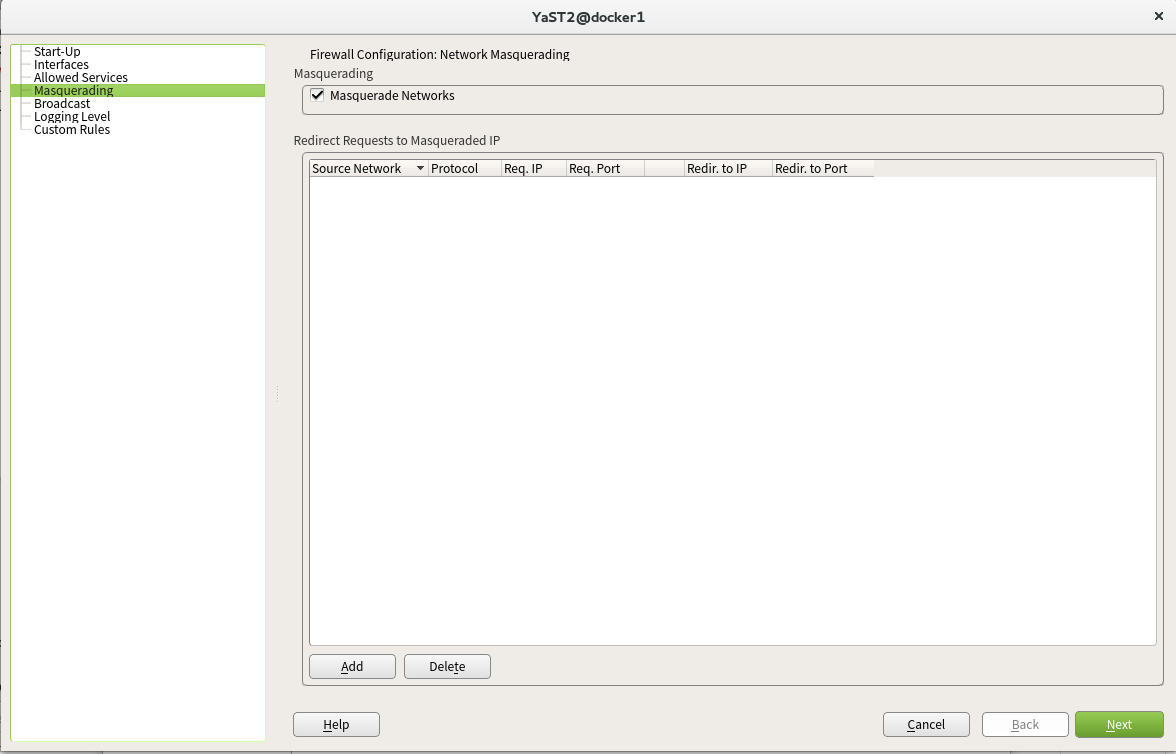Proceed with the Next button
This screenshot has height=754, width=1176.
coord(1119,724)
